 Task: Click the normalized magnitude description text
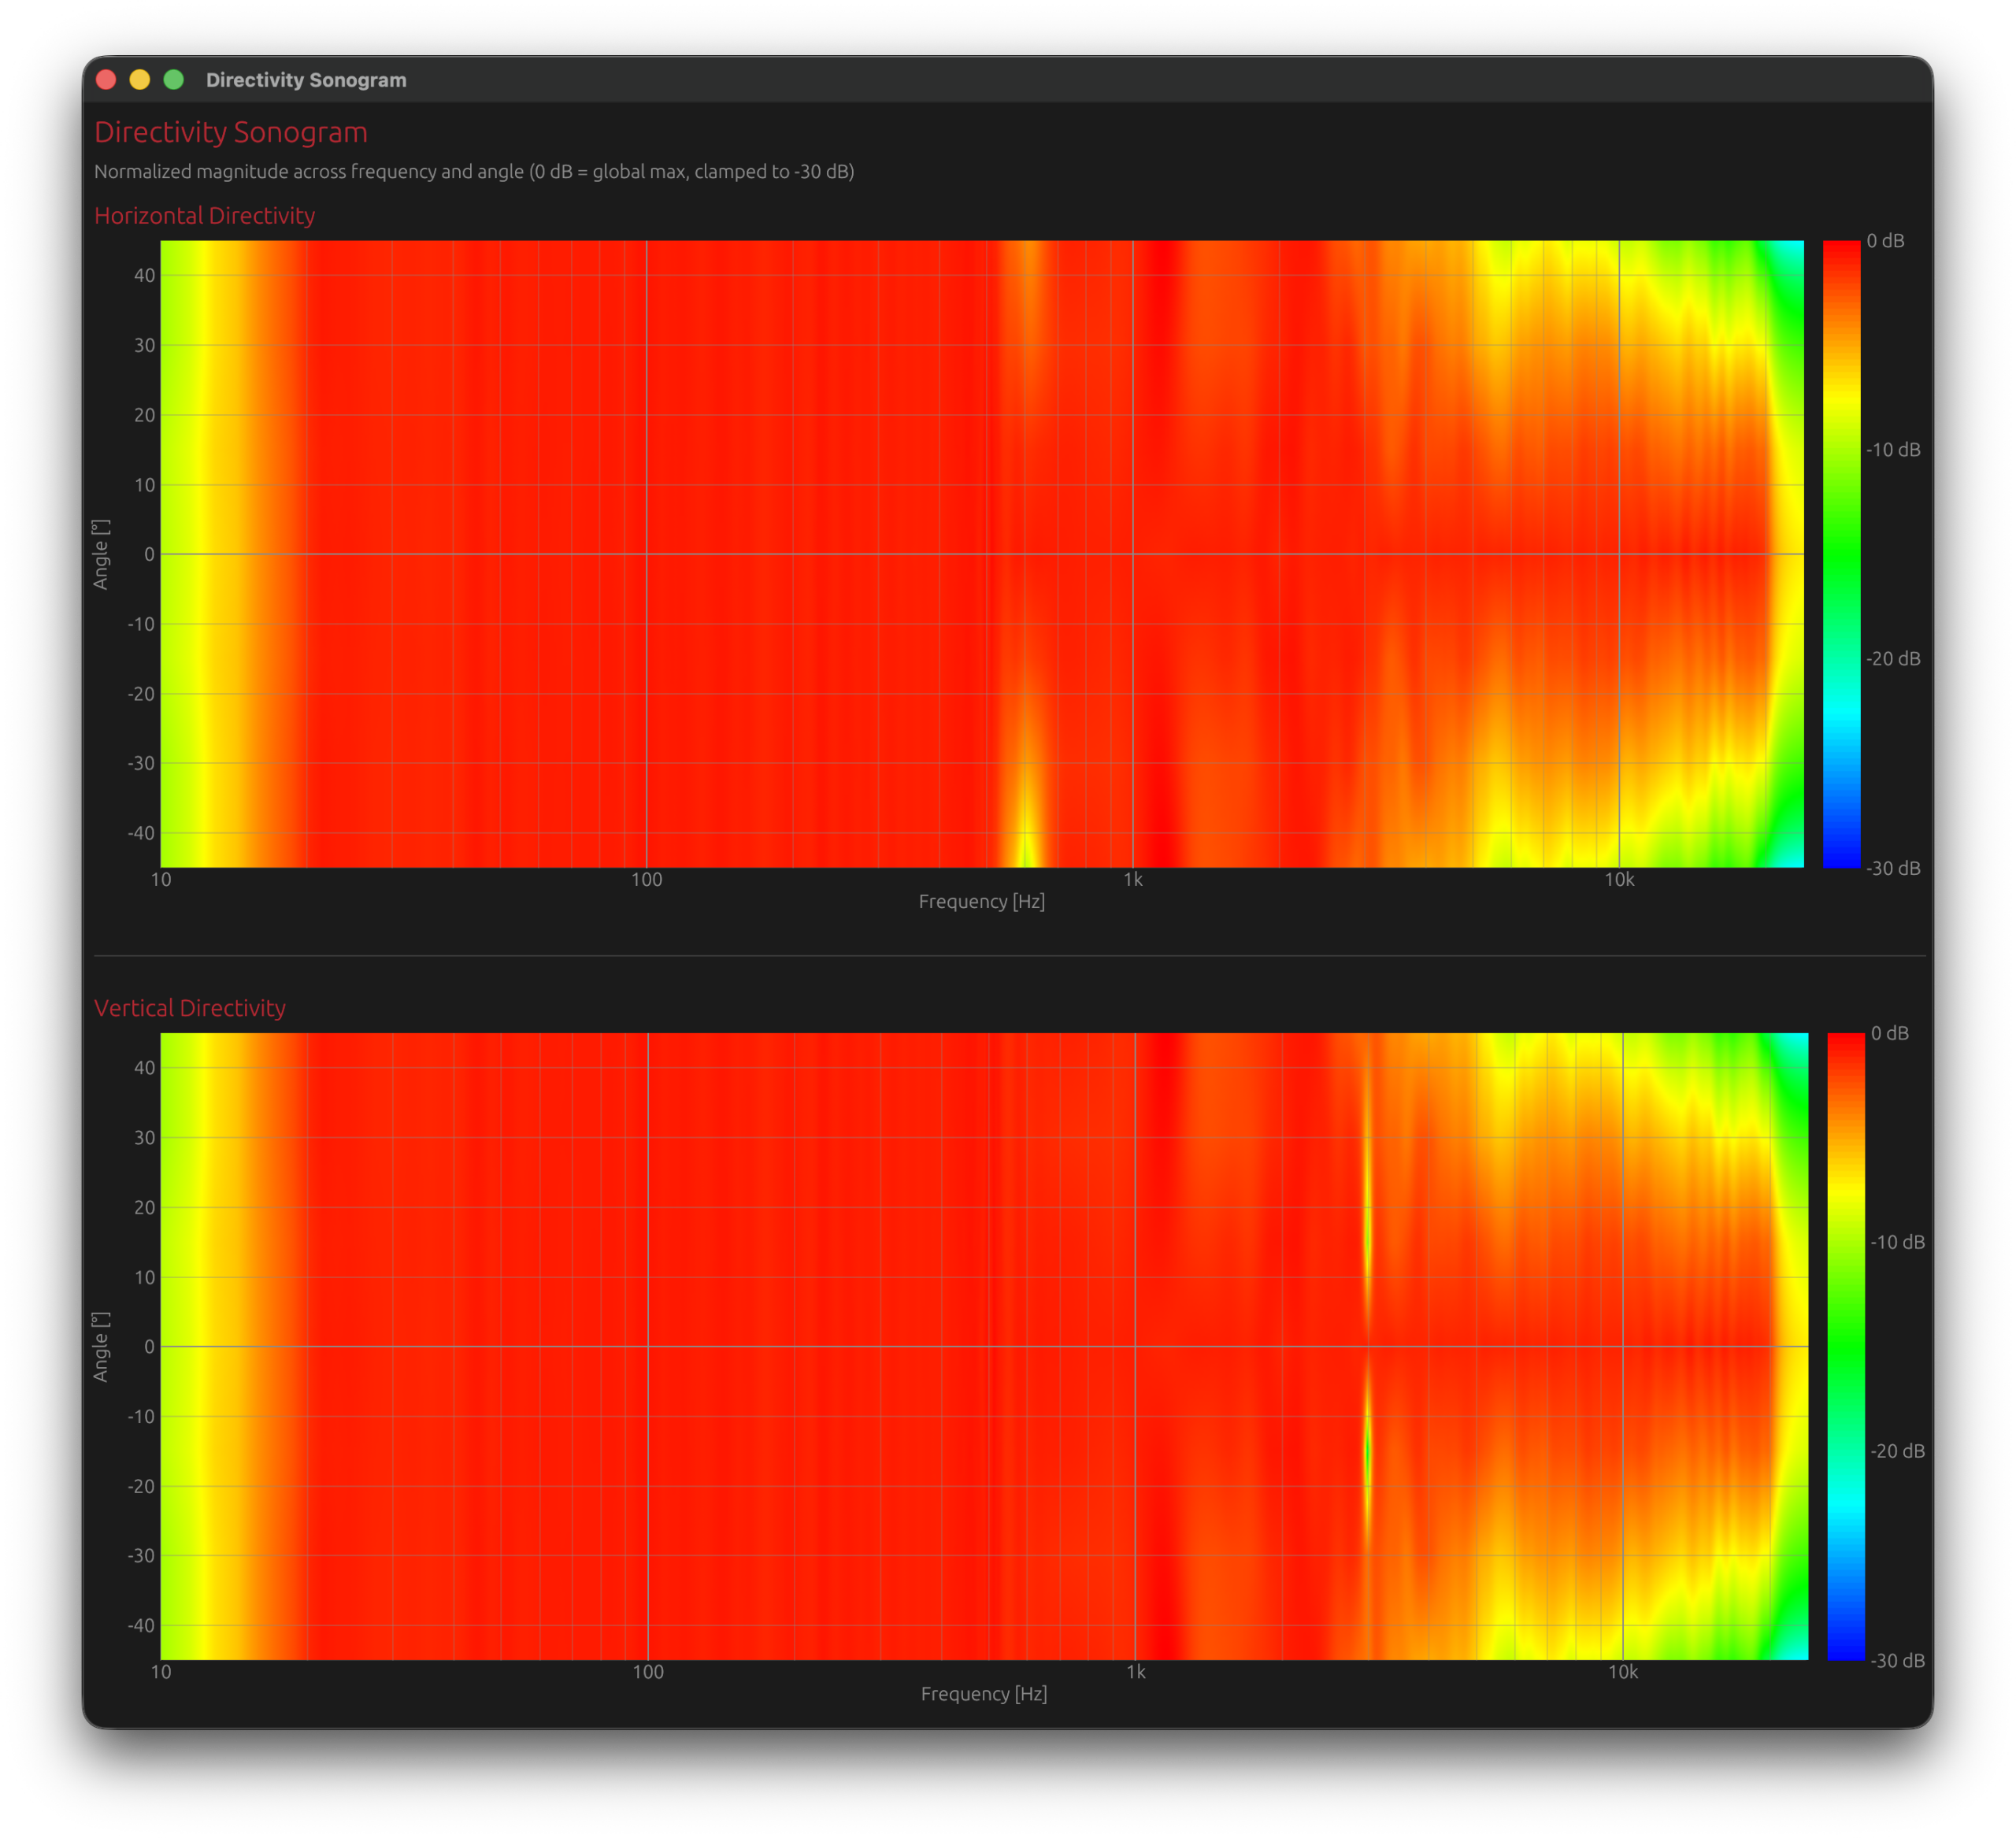click(x=474, y=172)
